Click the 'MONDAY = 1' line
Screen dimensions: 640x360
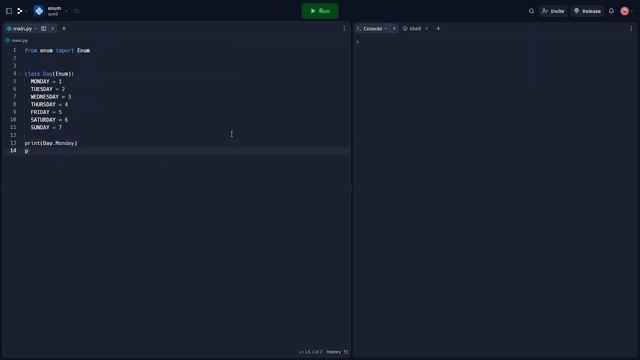coord(46,82)
